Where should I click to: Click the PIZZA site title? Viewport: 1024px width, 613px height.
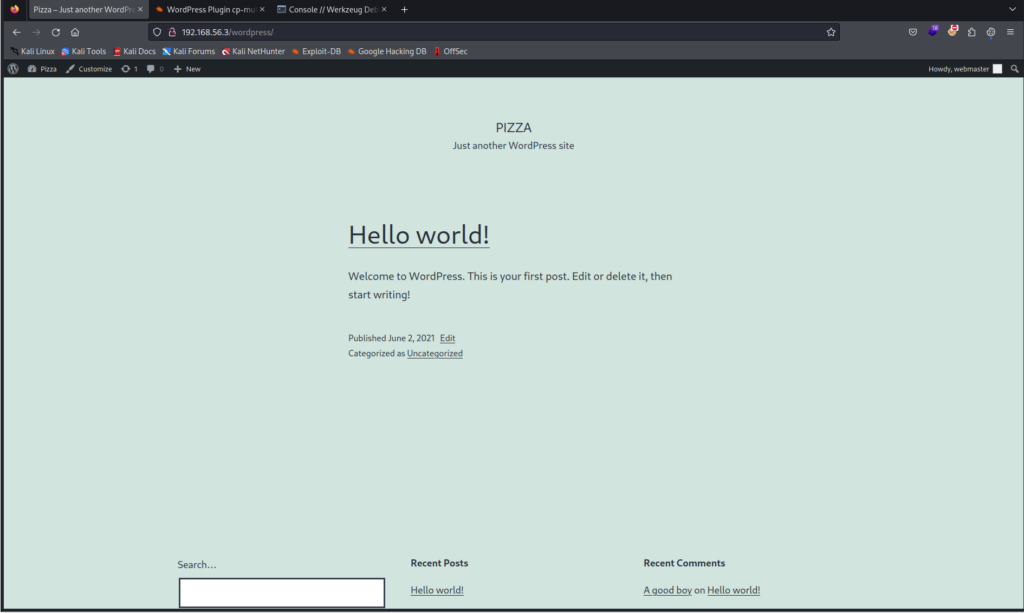click(513, 127)
